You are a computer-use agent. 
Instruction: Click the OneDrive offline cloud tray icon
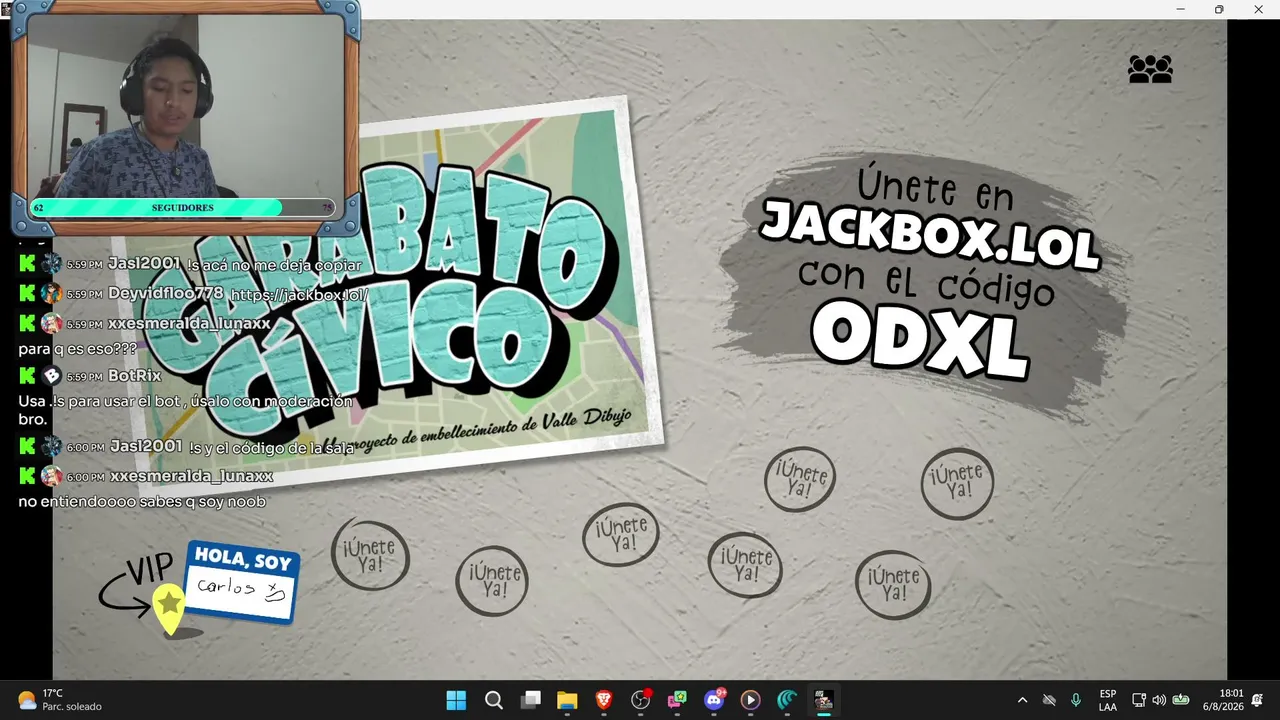[x=1049, y=700]
